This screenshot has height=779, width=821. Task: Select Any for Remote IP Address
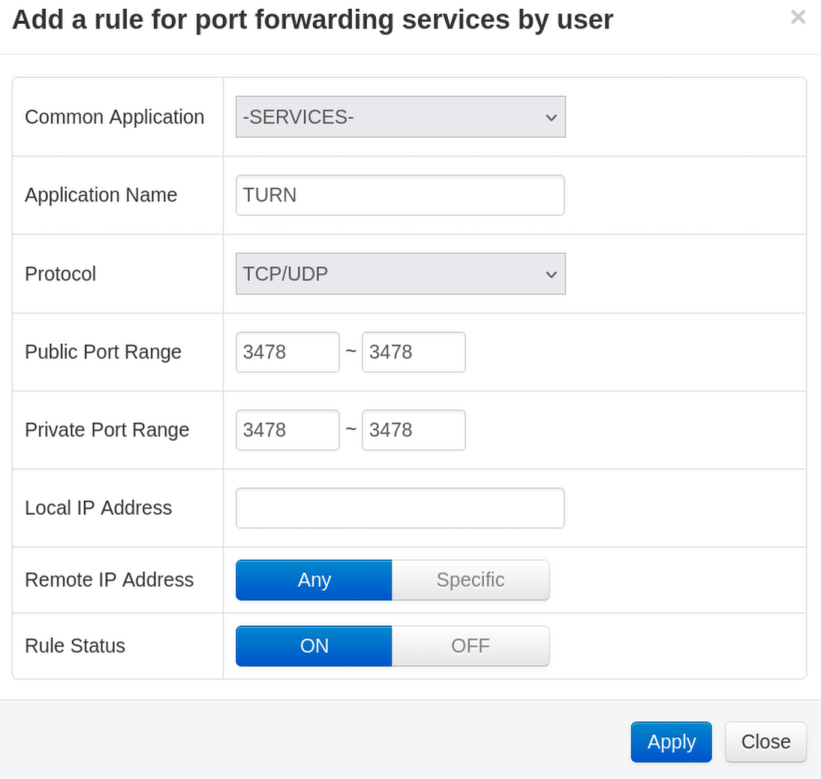[314, 580]
